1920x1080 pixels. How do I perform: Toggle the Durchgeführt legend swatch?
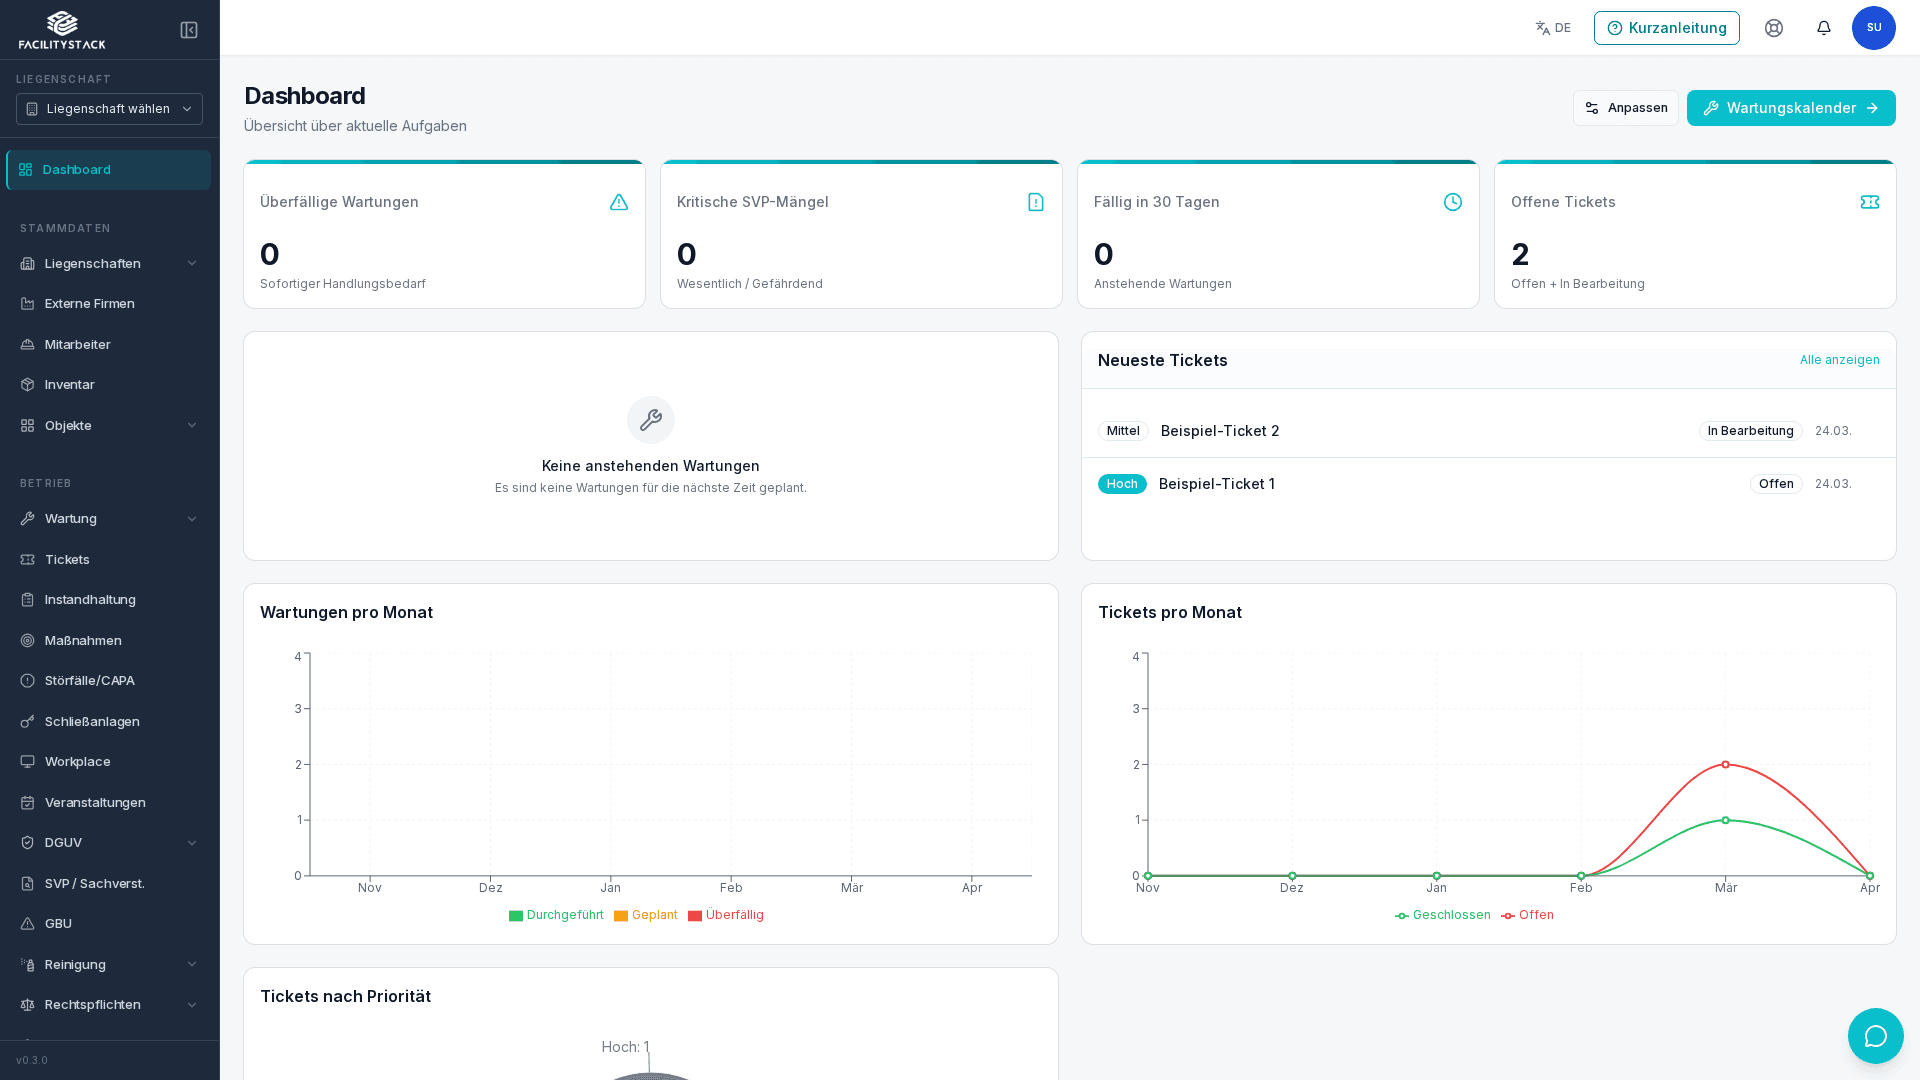point(516,916)
